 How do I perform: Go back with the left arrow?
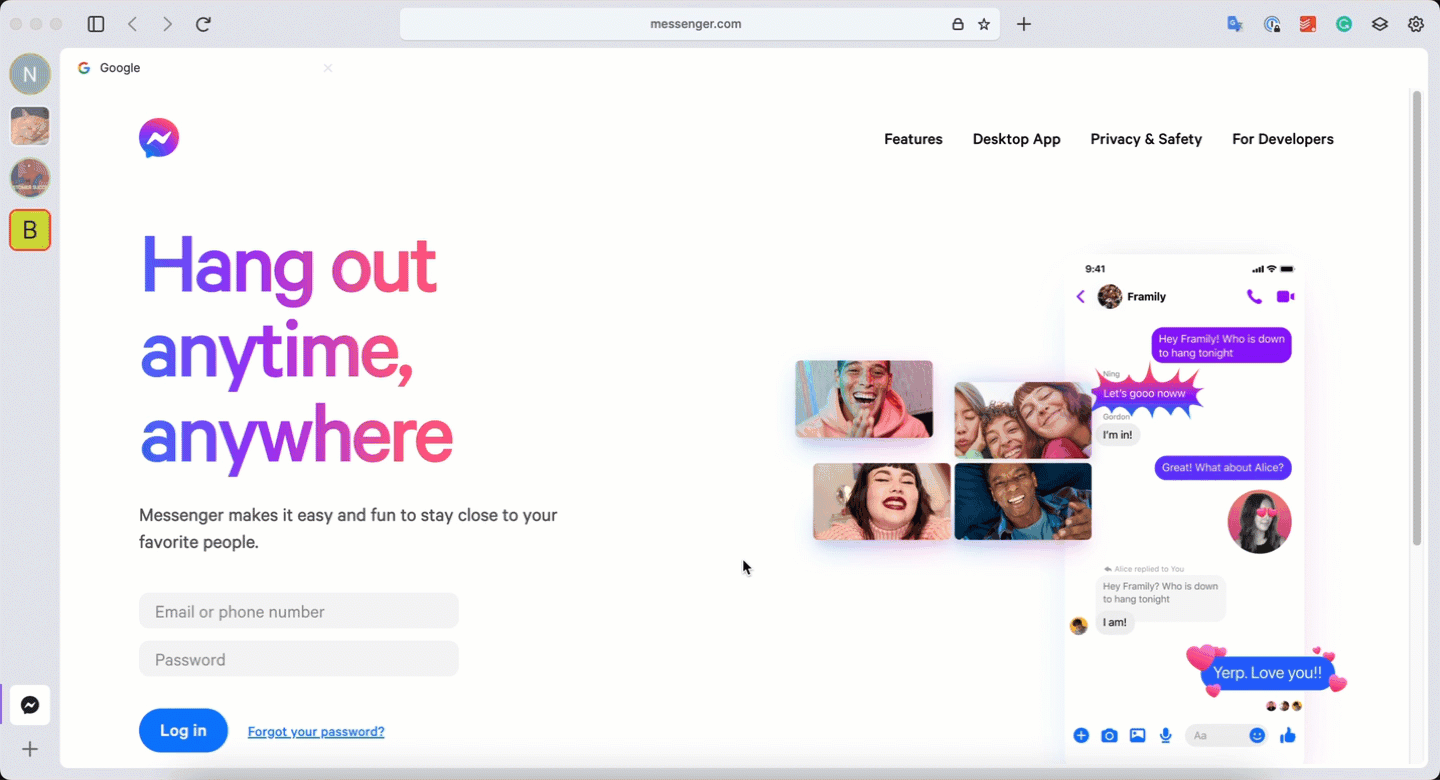pyautogui.click(x=133, y=24)
